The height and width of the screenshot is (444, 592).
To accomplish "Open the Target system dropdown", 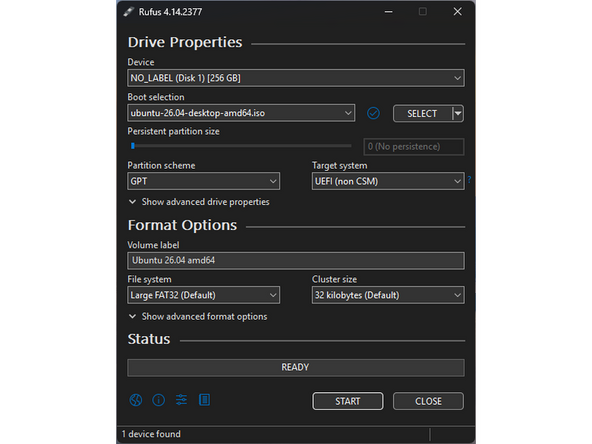I will 388,181.
